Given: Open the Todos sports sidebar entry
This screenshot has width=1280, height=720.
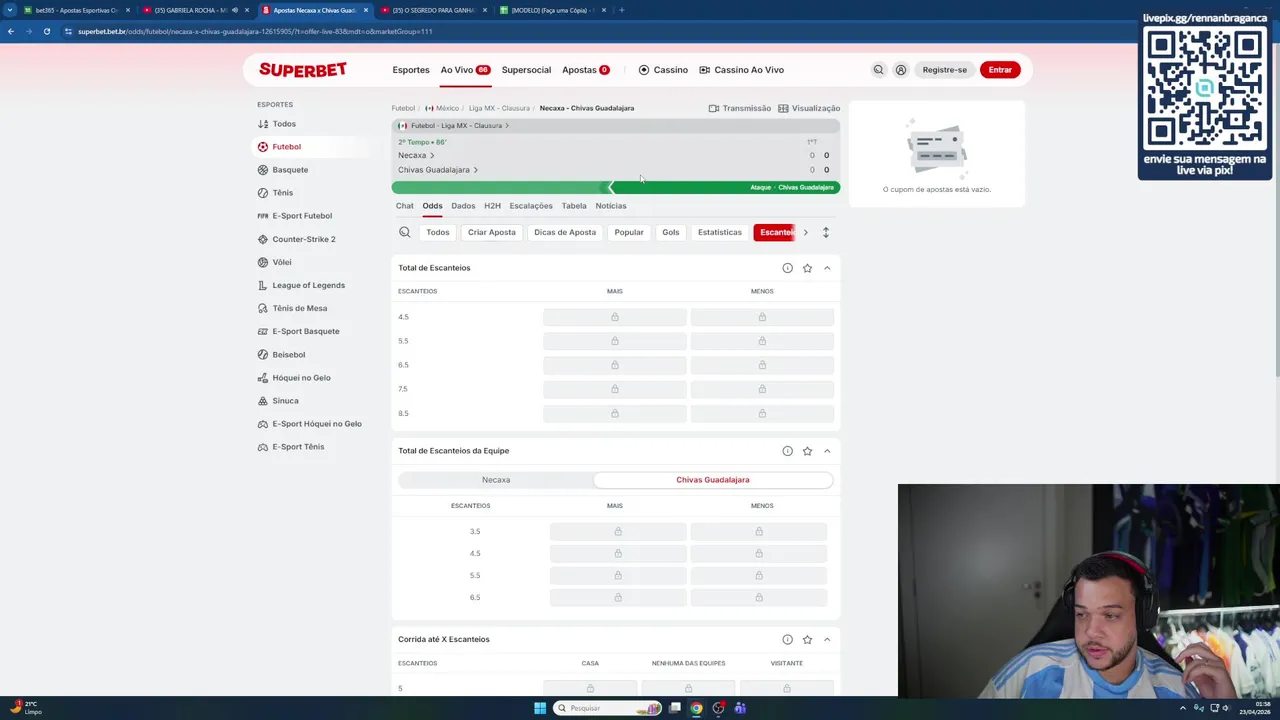Looking at the screenshot, I should 284,124.
